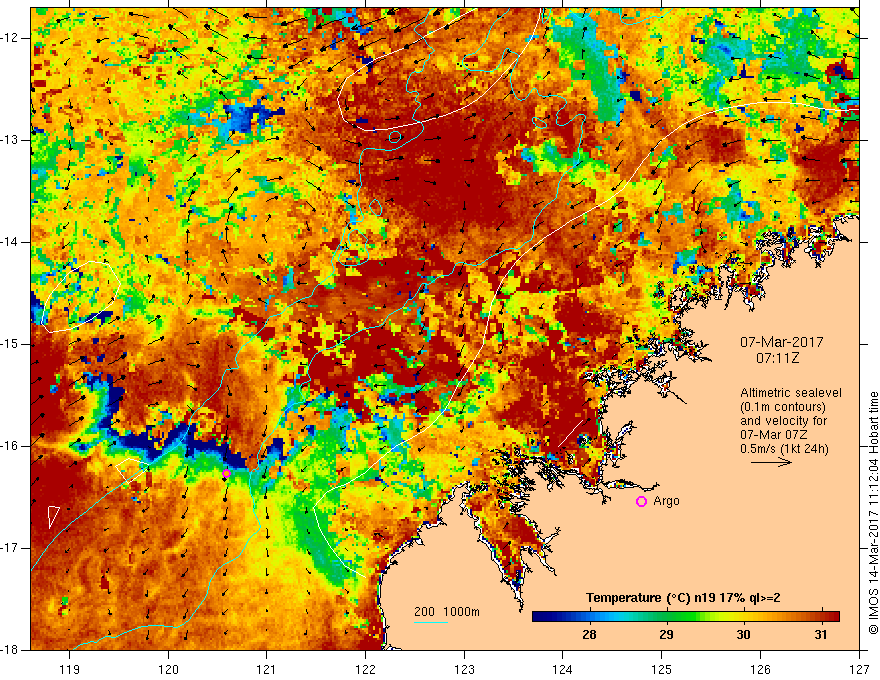Click the '-16' latitude axis label
Image resolution: width=880 pixels, height=680 pixels.
click(x=10, y=447)
